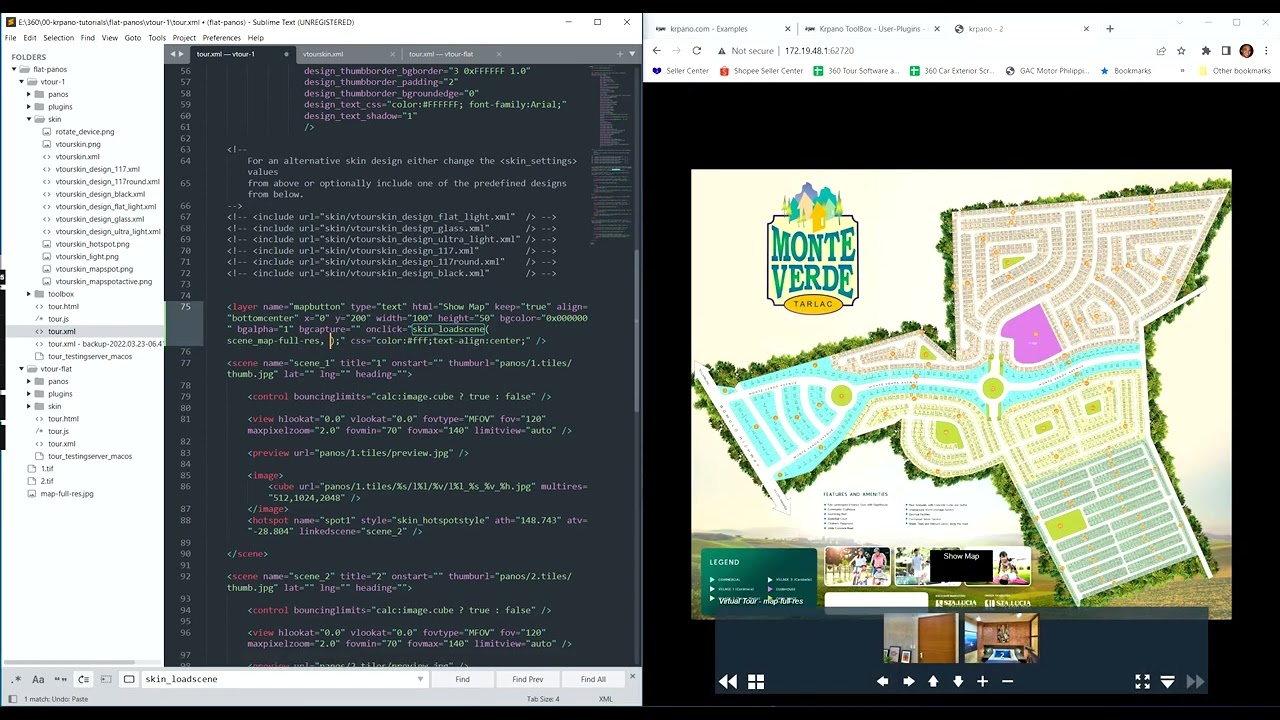The width and height of the screenshot is (1280, 720).
Task: Go to previous scene with double-left arrows
Action: (x=728, y=682)
